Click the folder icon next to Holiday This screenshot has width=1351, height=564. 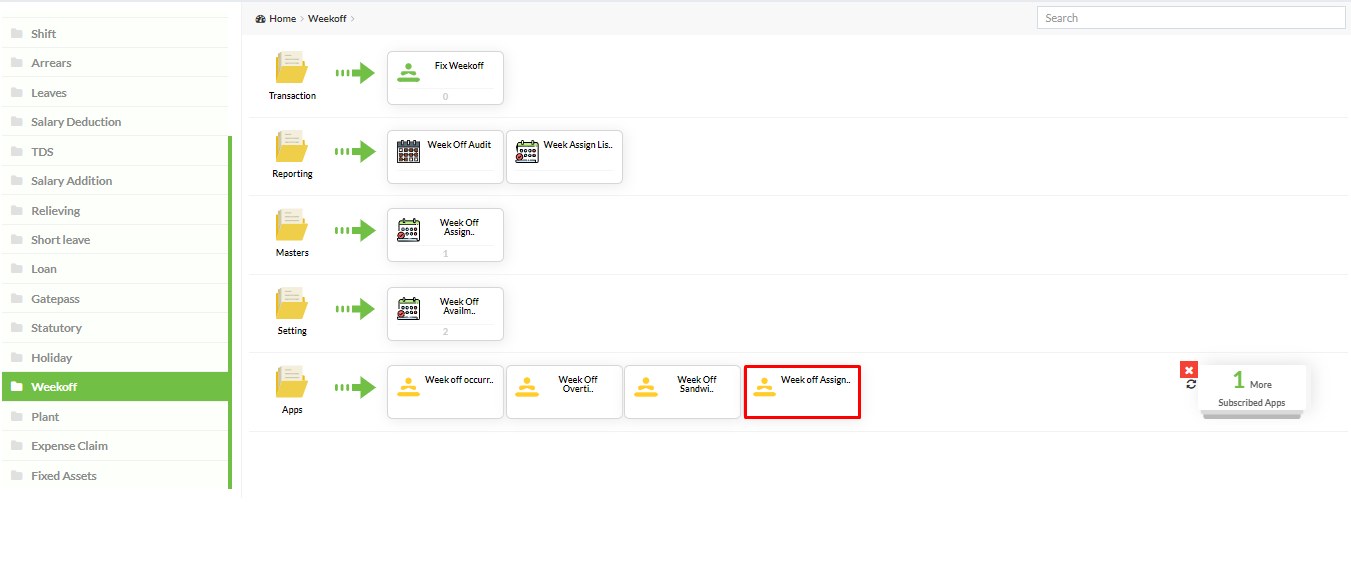click(x=16, y=357)
